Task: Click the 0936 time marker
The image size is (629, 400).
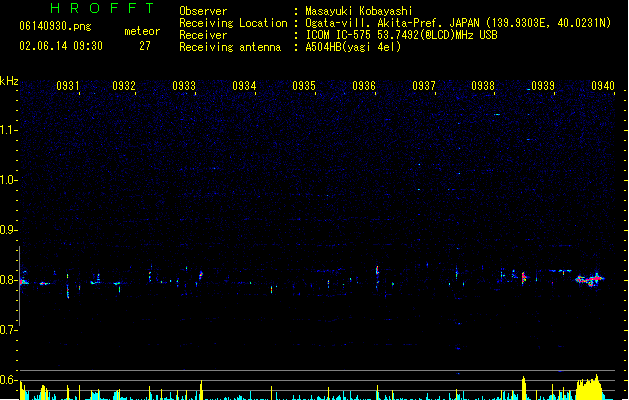Action: click(x=364, y=86)
